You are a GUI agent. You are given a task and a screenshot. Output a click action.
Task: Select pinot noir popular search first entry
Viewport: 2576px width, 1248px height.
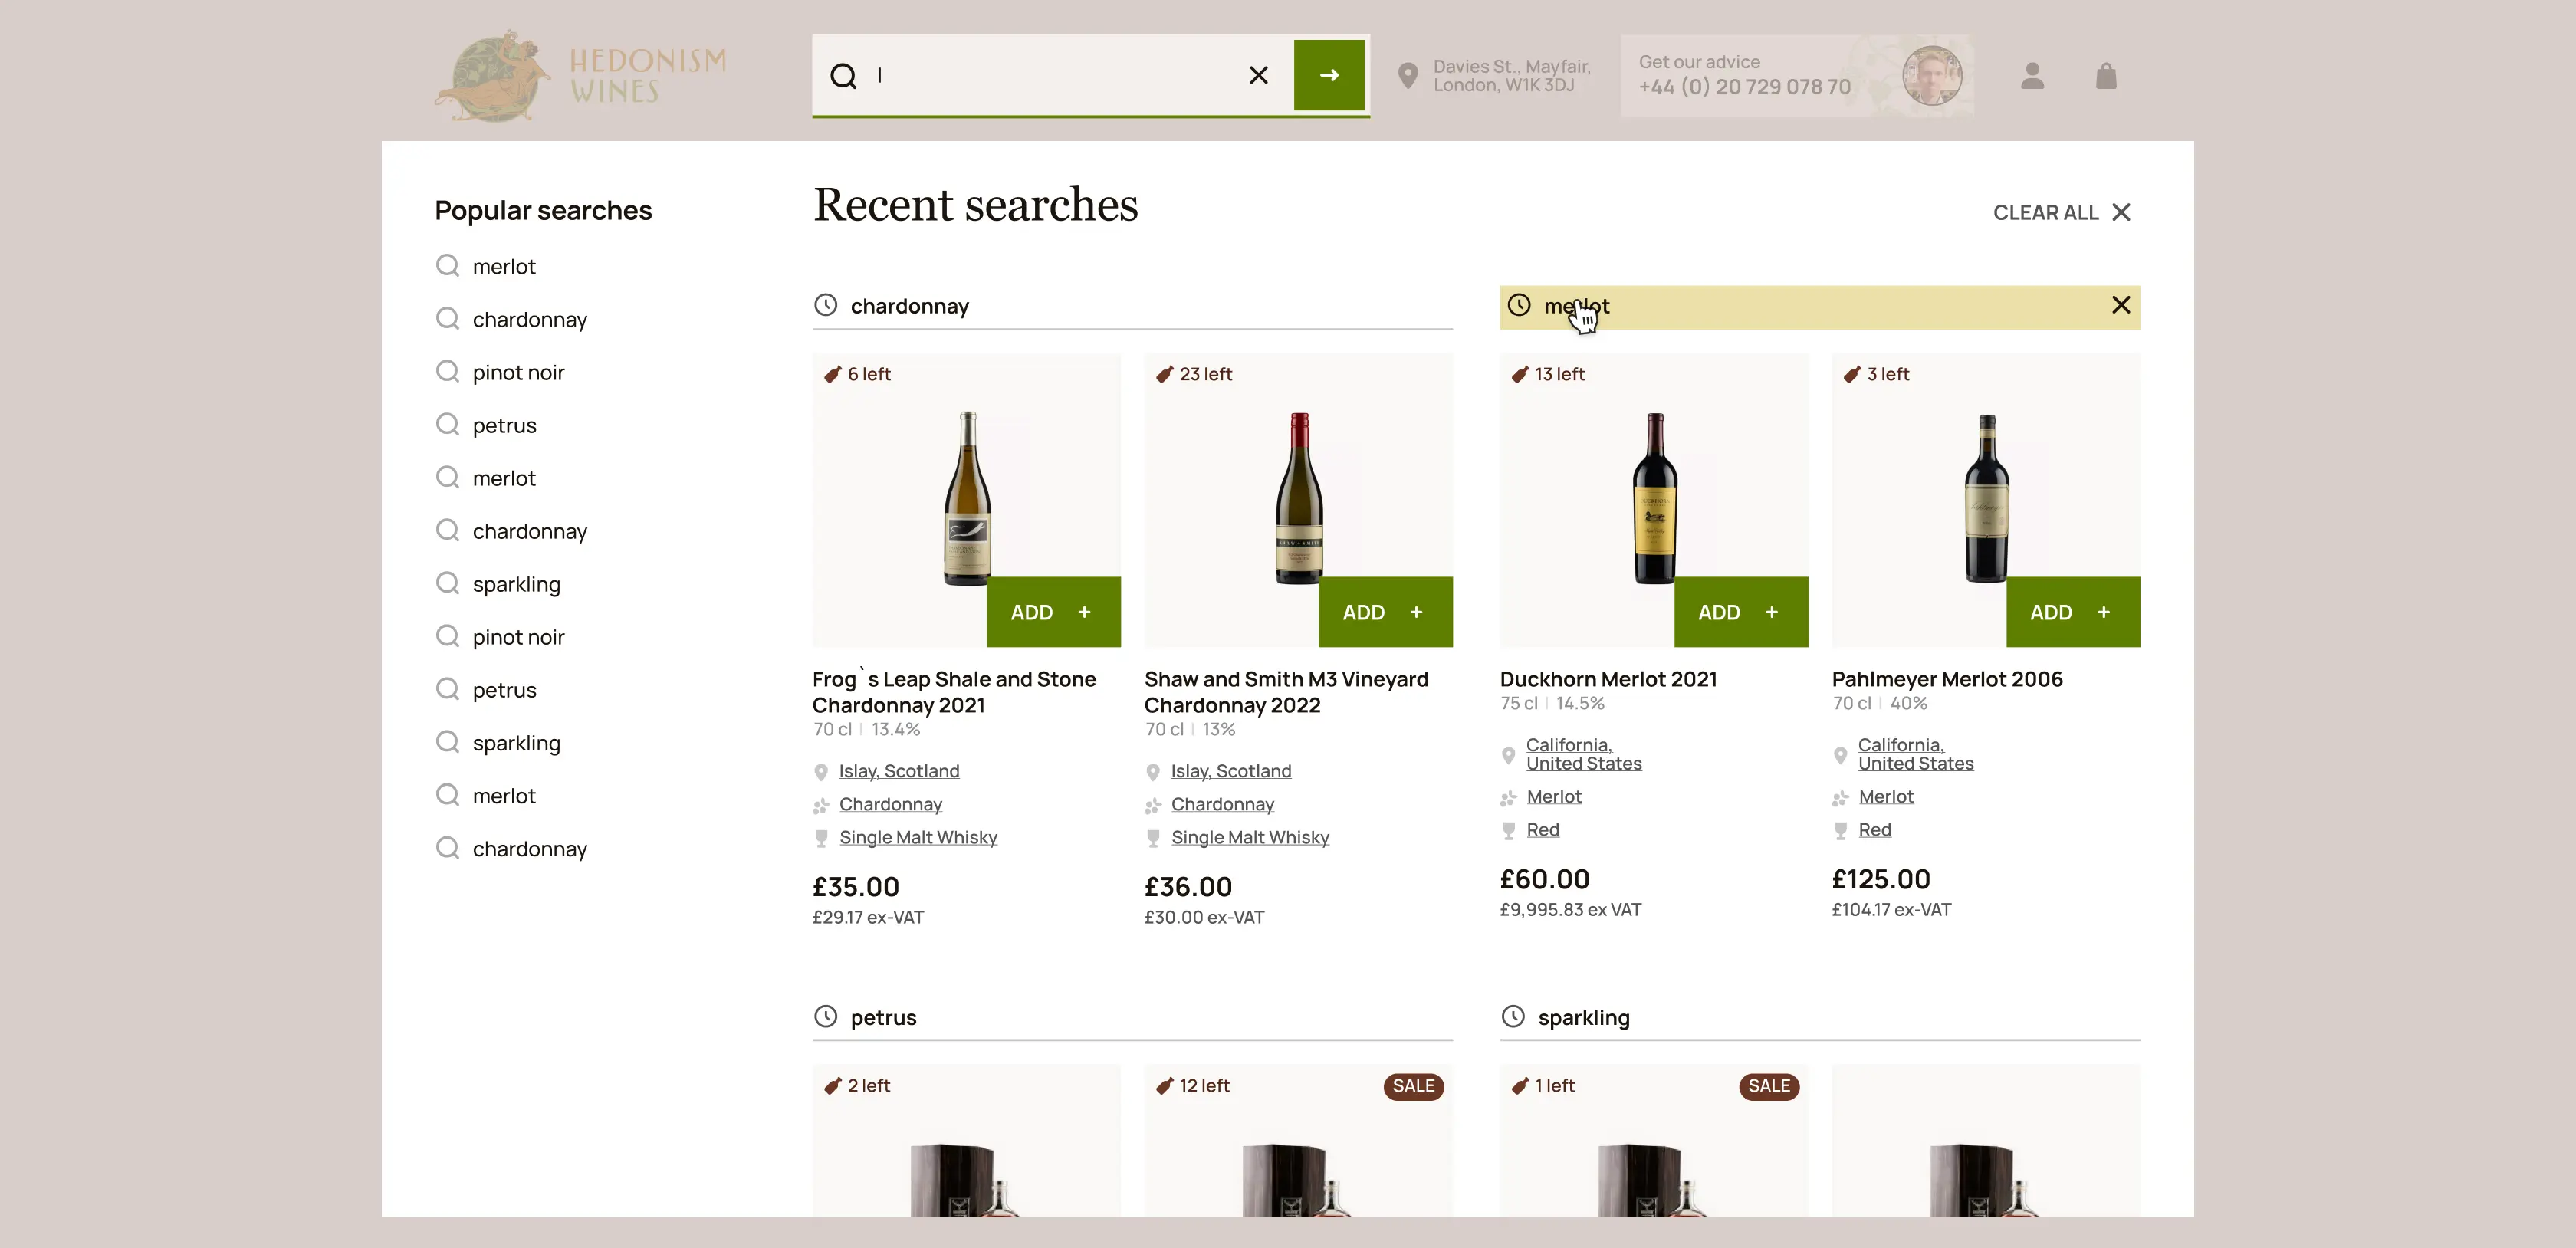pos(518,373)
